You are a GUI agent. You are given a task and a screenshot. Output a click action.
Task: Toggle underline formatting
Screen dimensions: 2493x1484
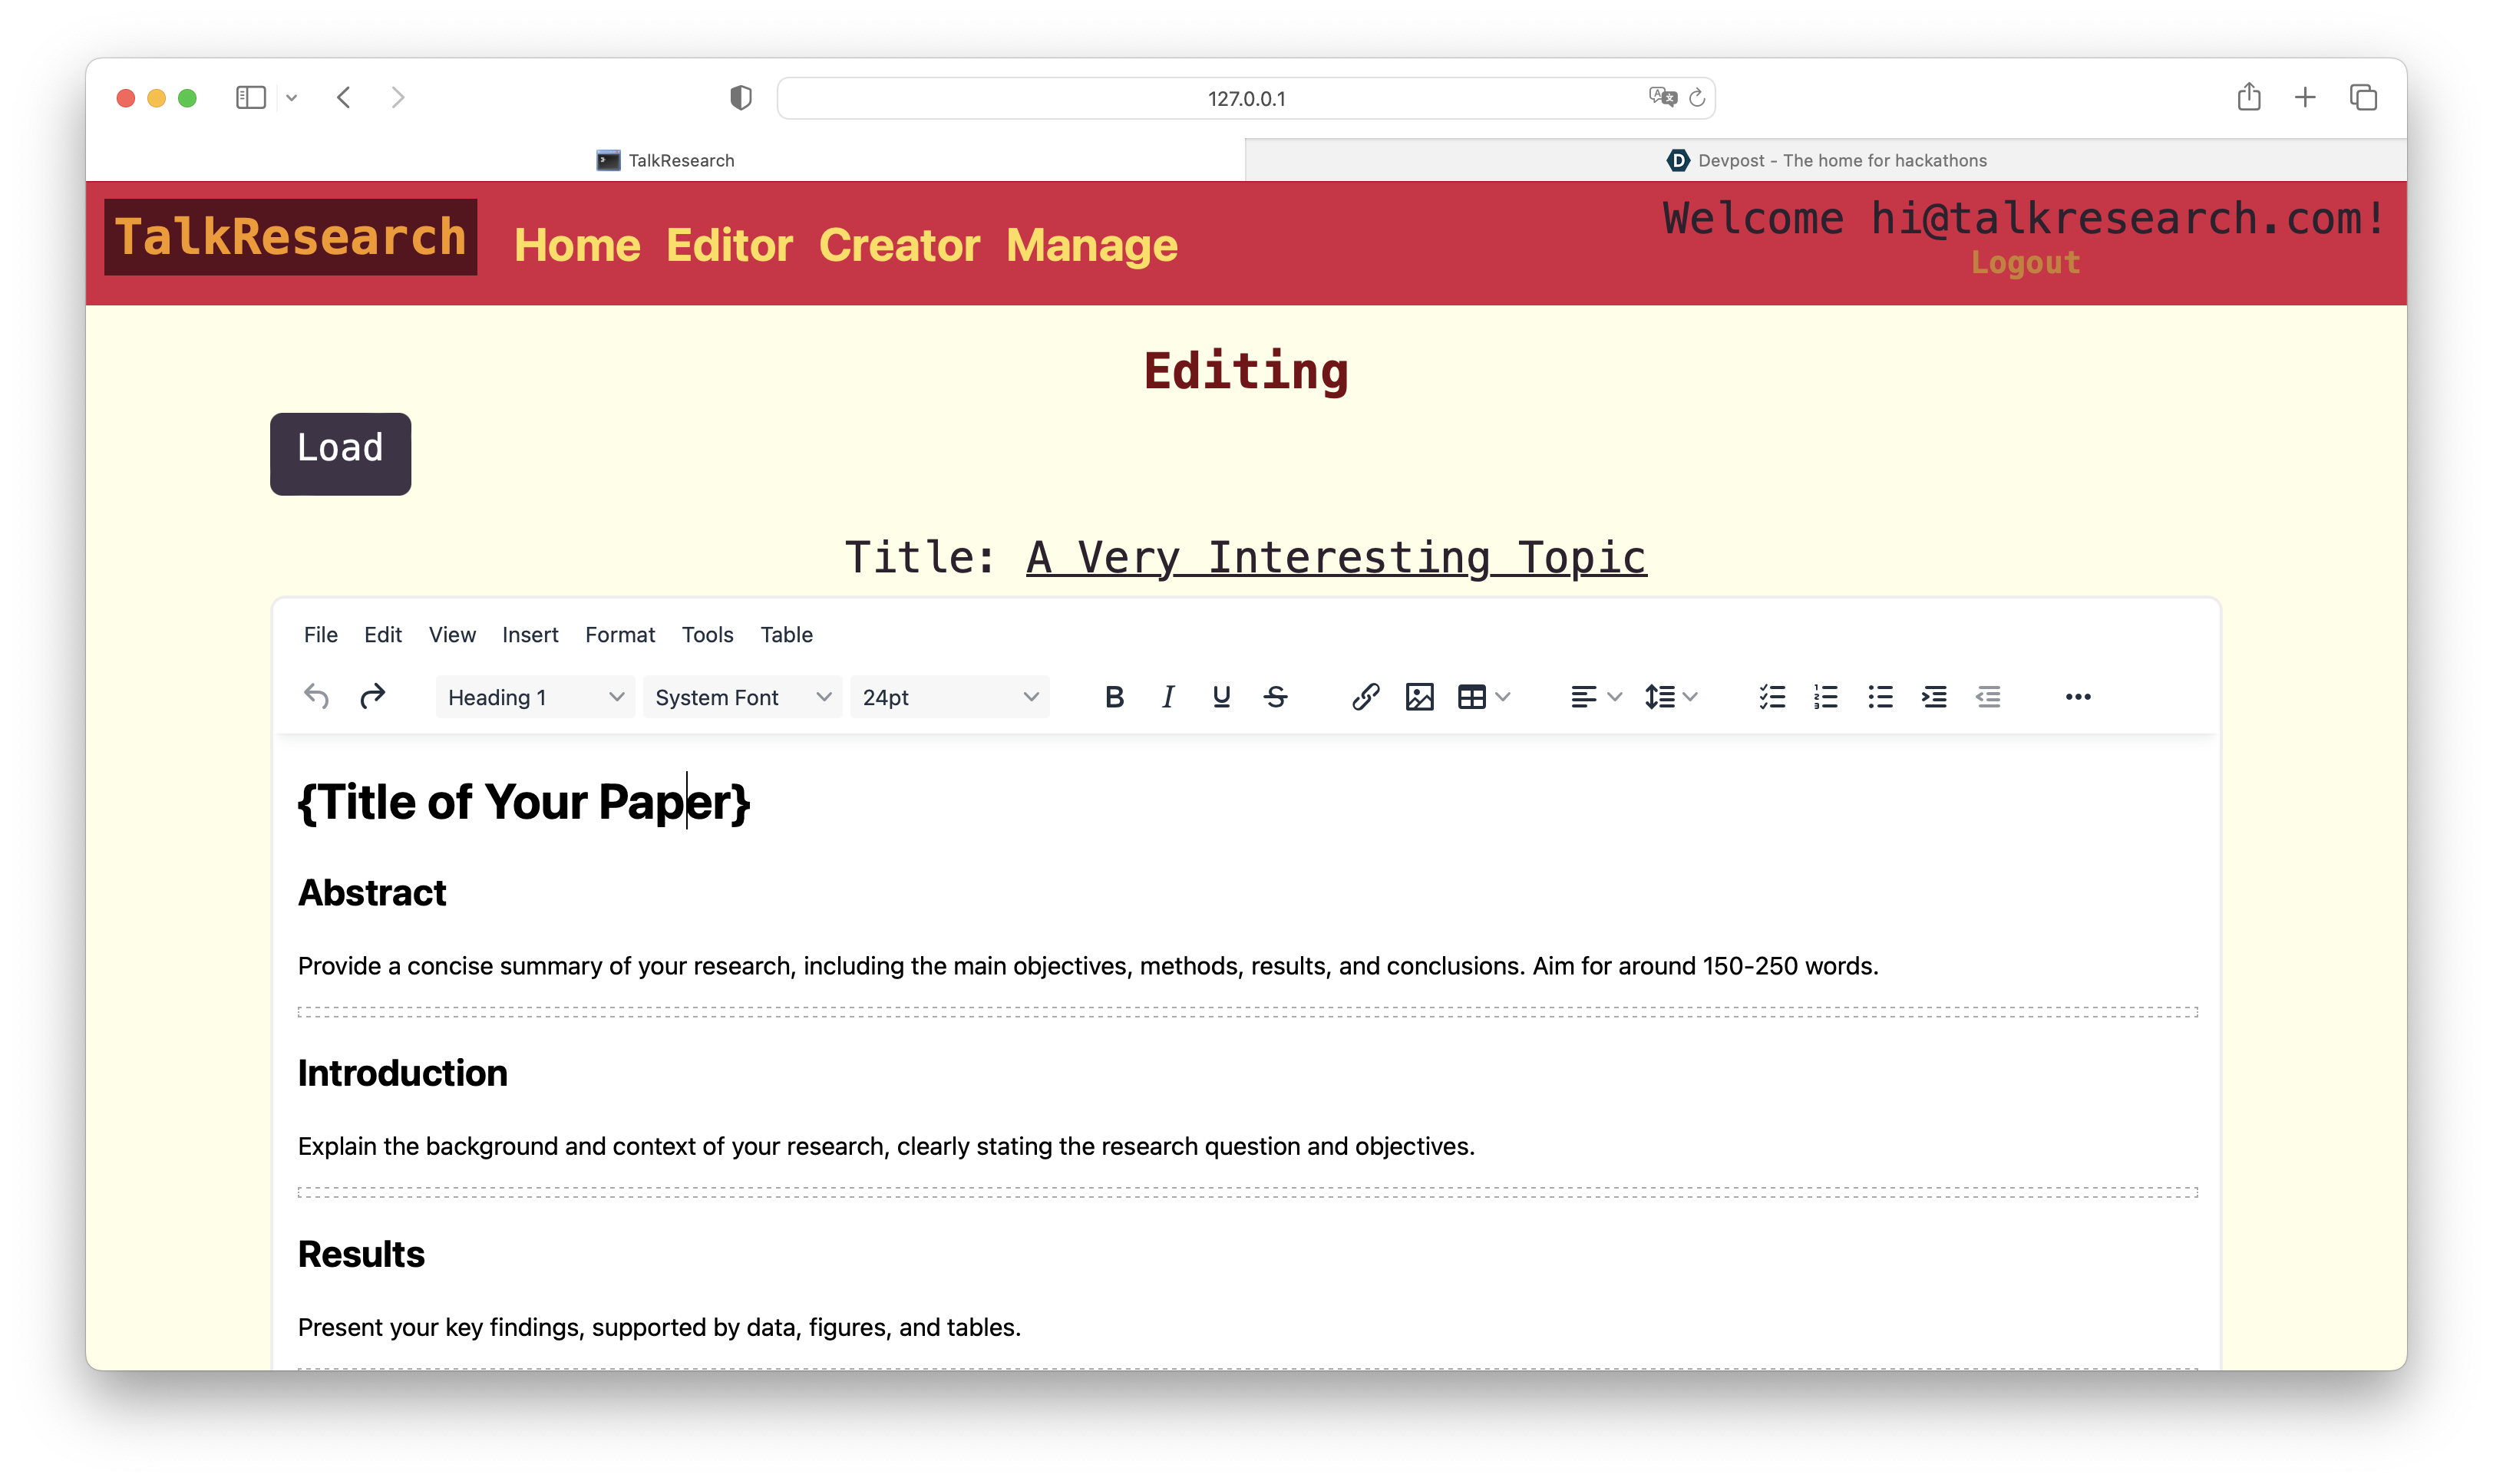1221,697
